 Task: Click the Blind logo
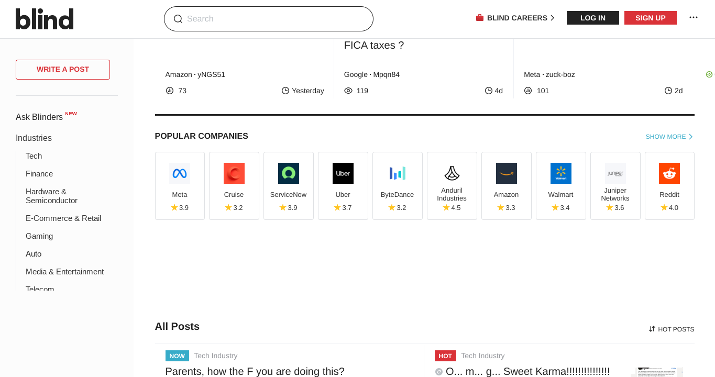(x=44, y=19)
